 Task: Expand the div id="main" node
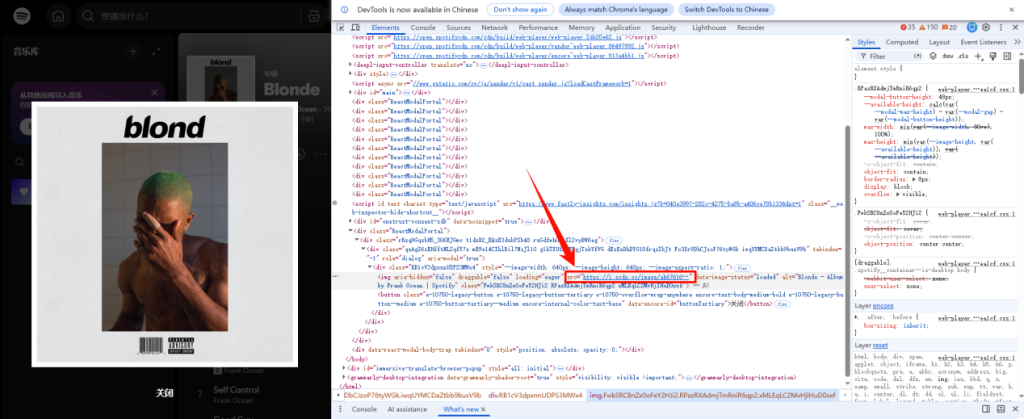coord(349,93)
